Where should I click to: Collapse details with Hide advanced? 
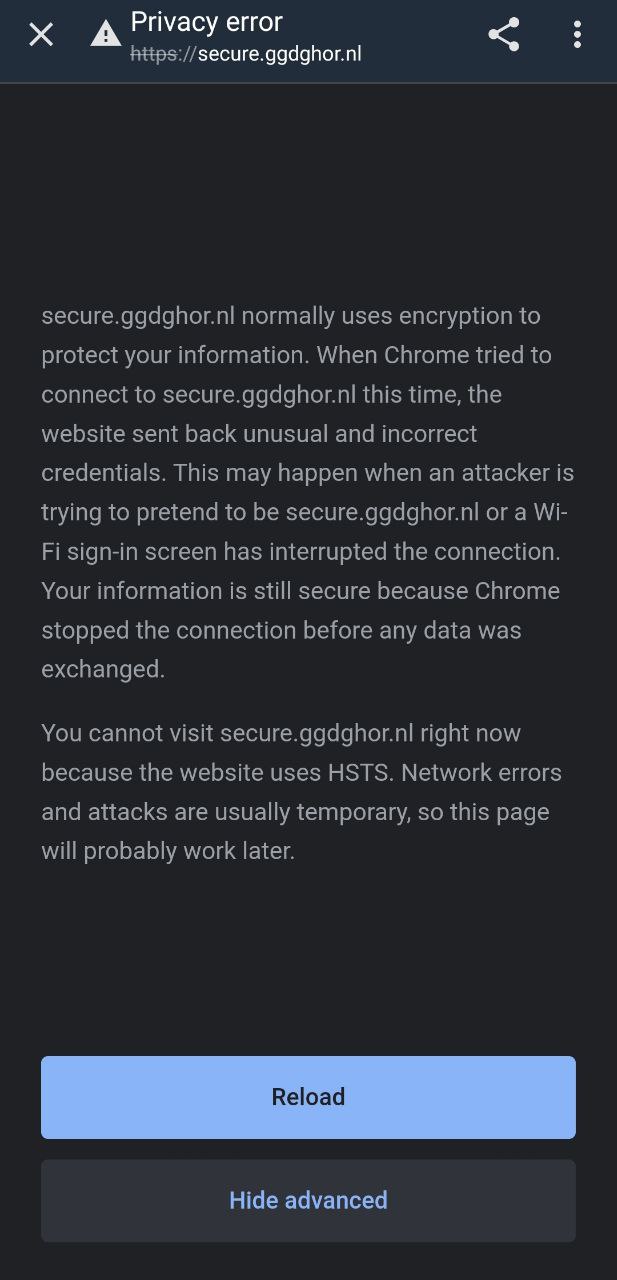(x=308, y=1200)
